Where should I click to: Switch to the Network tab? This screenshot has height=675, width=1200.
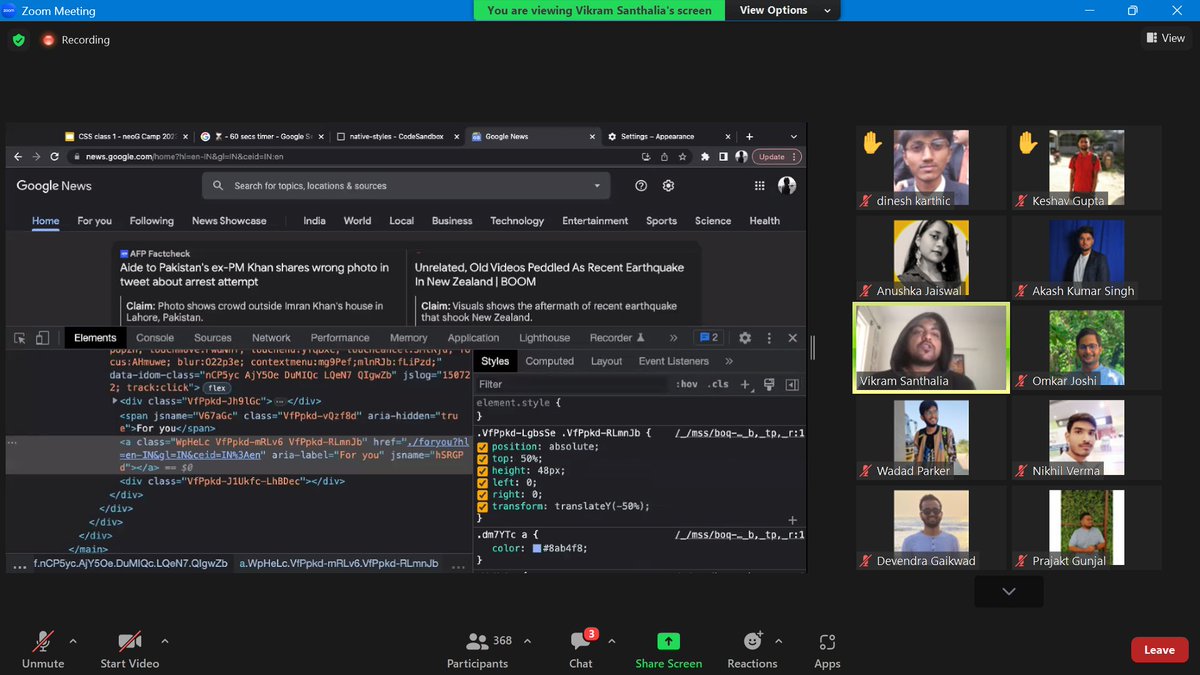pos(271,338)
